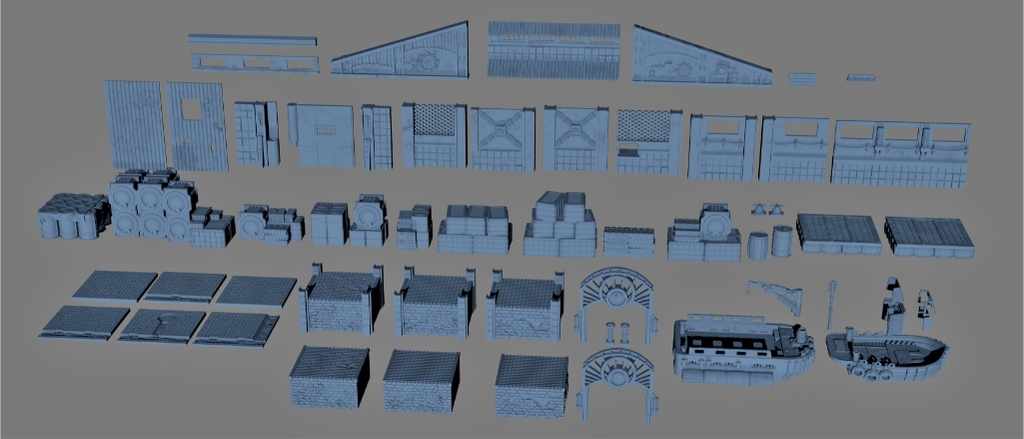Screen dimensions: 1024x439
Task: Click the pair of standalone barrels
Action: click(x=770, y=242)
